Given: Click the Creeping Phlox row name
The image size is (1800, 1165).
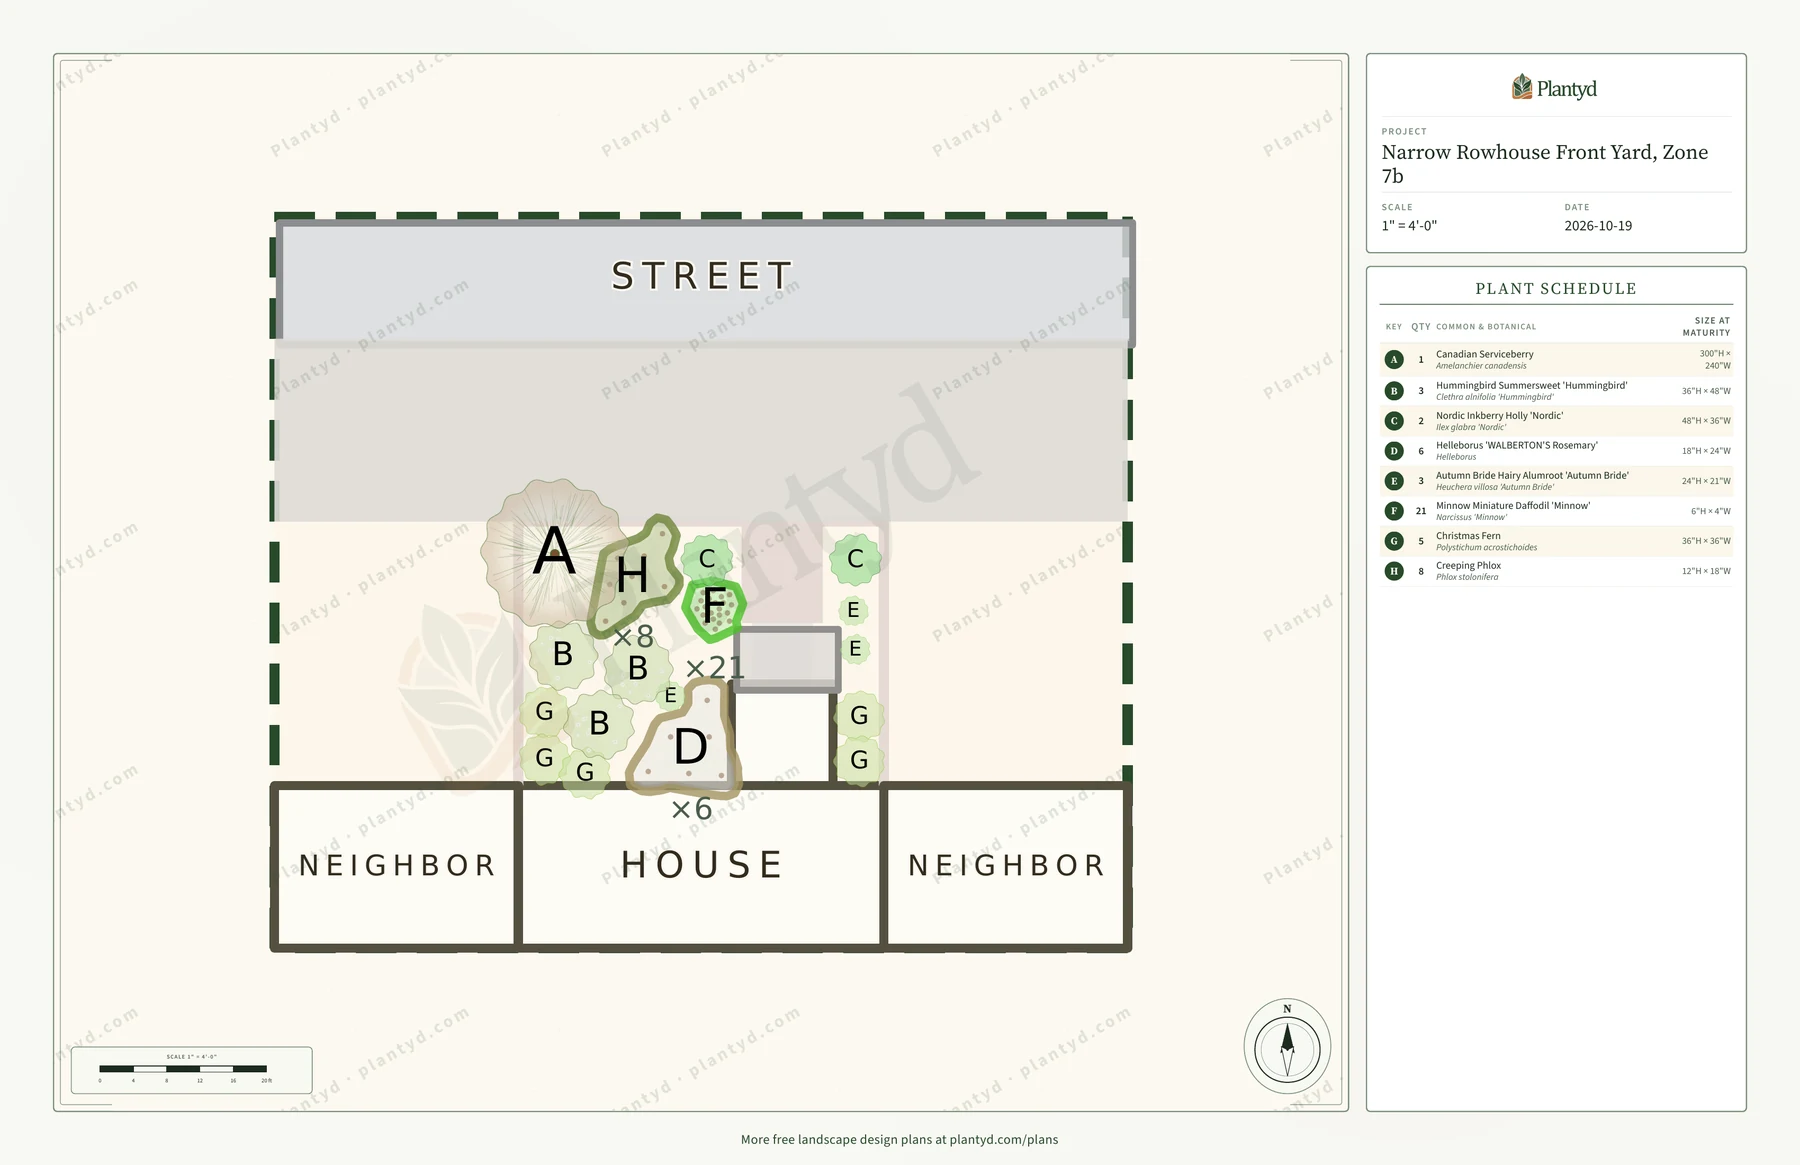Looking at the screenshot, I should pyautogui.click(x=1468, y=565).
